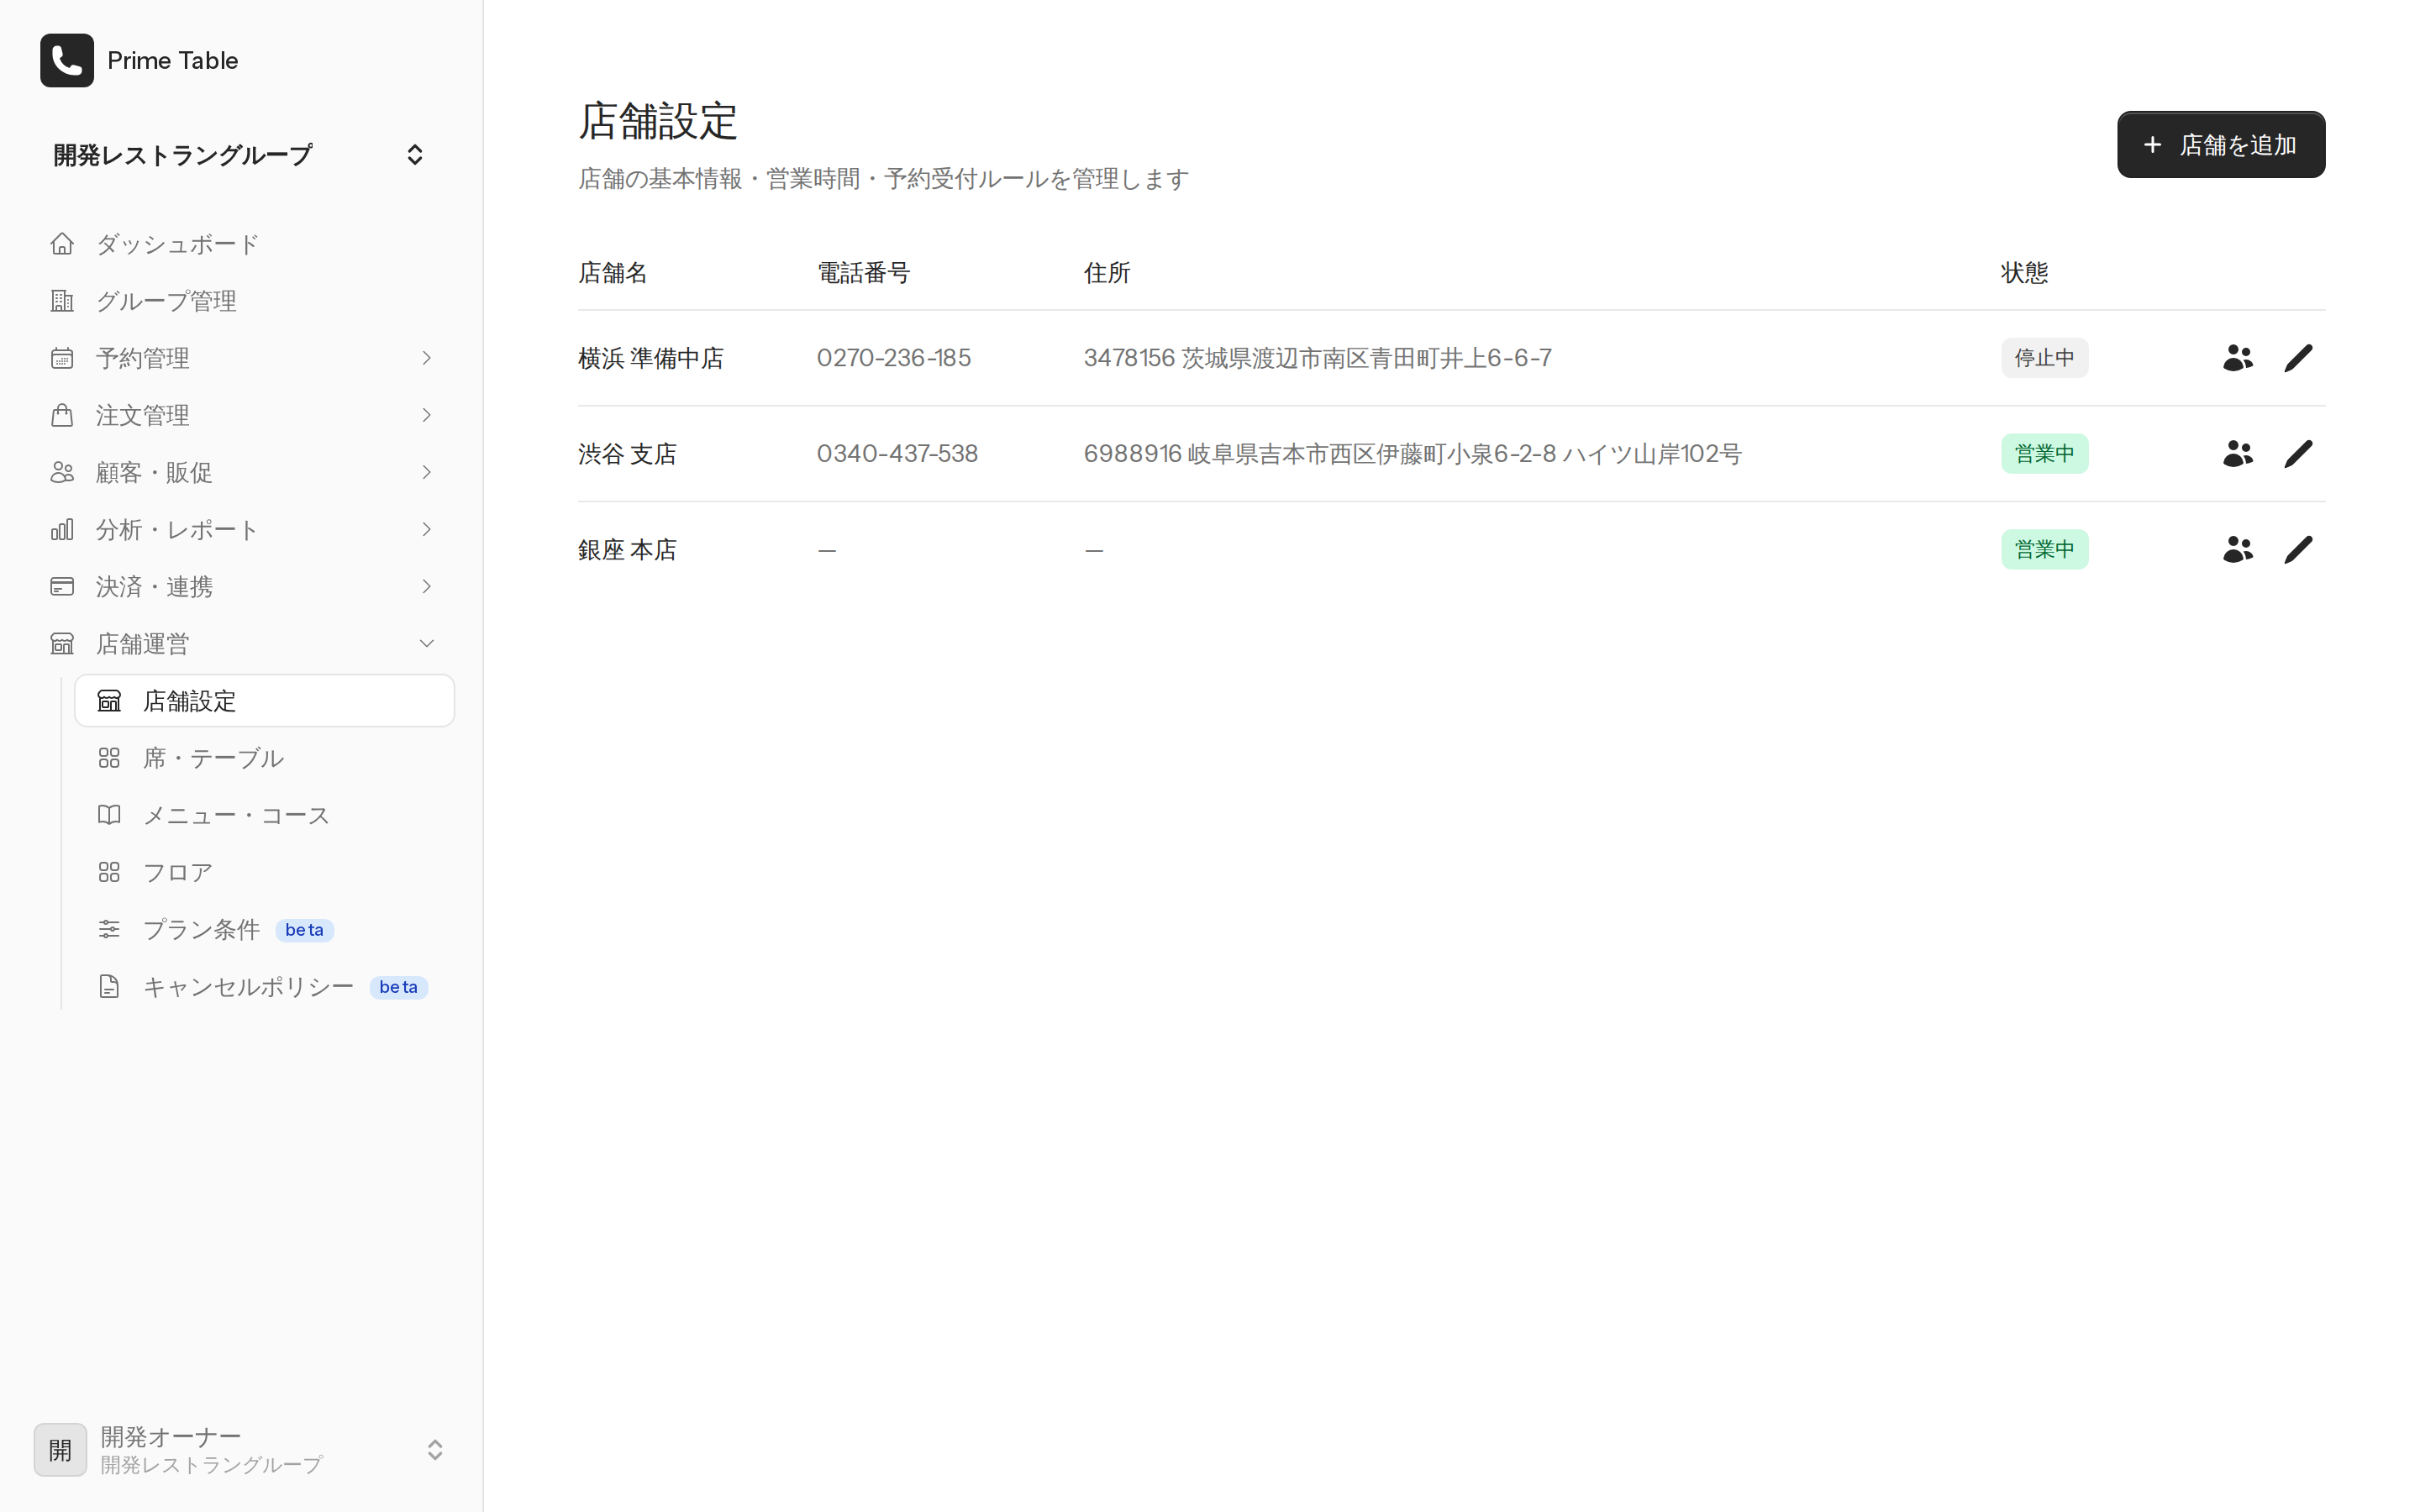Viewport: 2420px width, 1512px height.
Task: Collapse the 店舗運営 section chevron
Action: 427,643
